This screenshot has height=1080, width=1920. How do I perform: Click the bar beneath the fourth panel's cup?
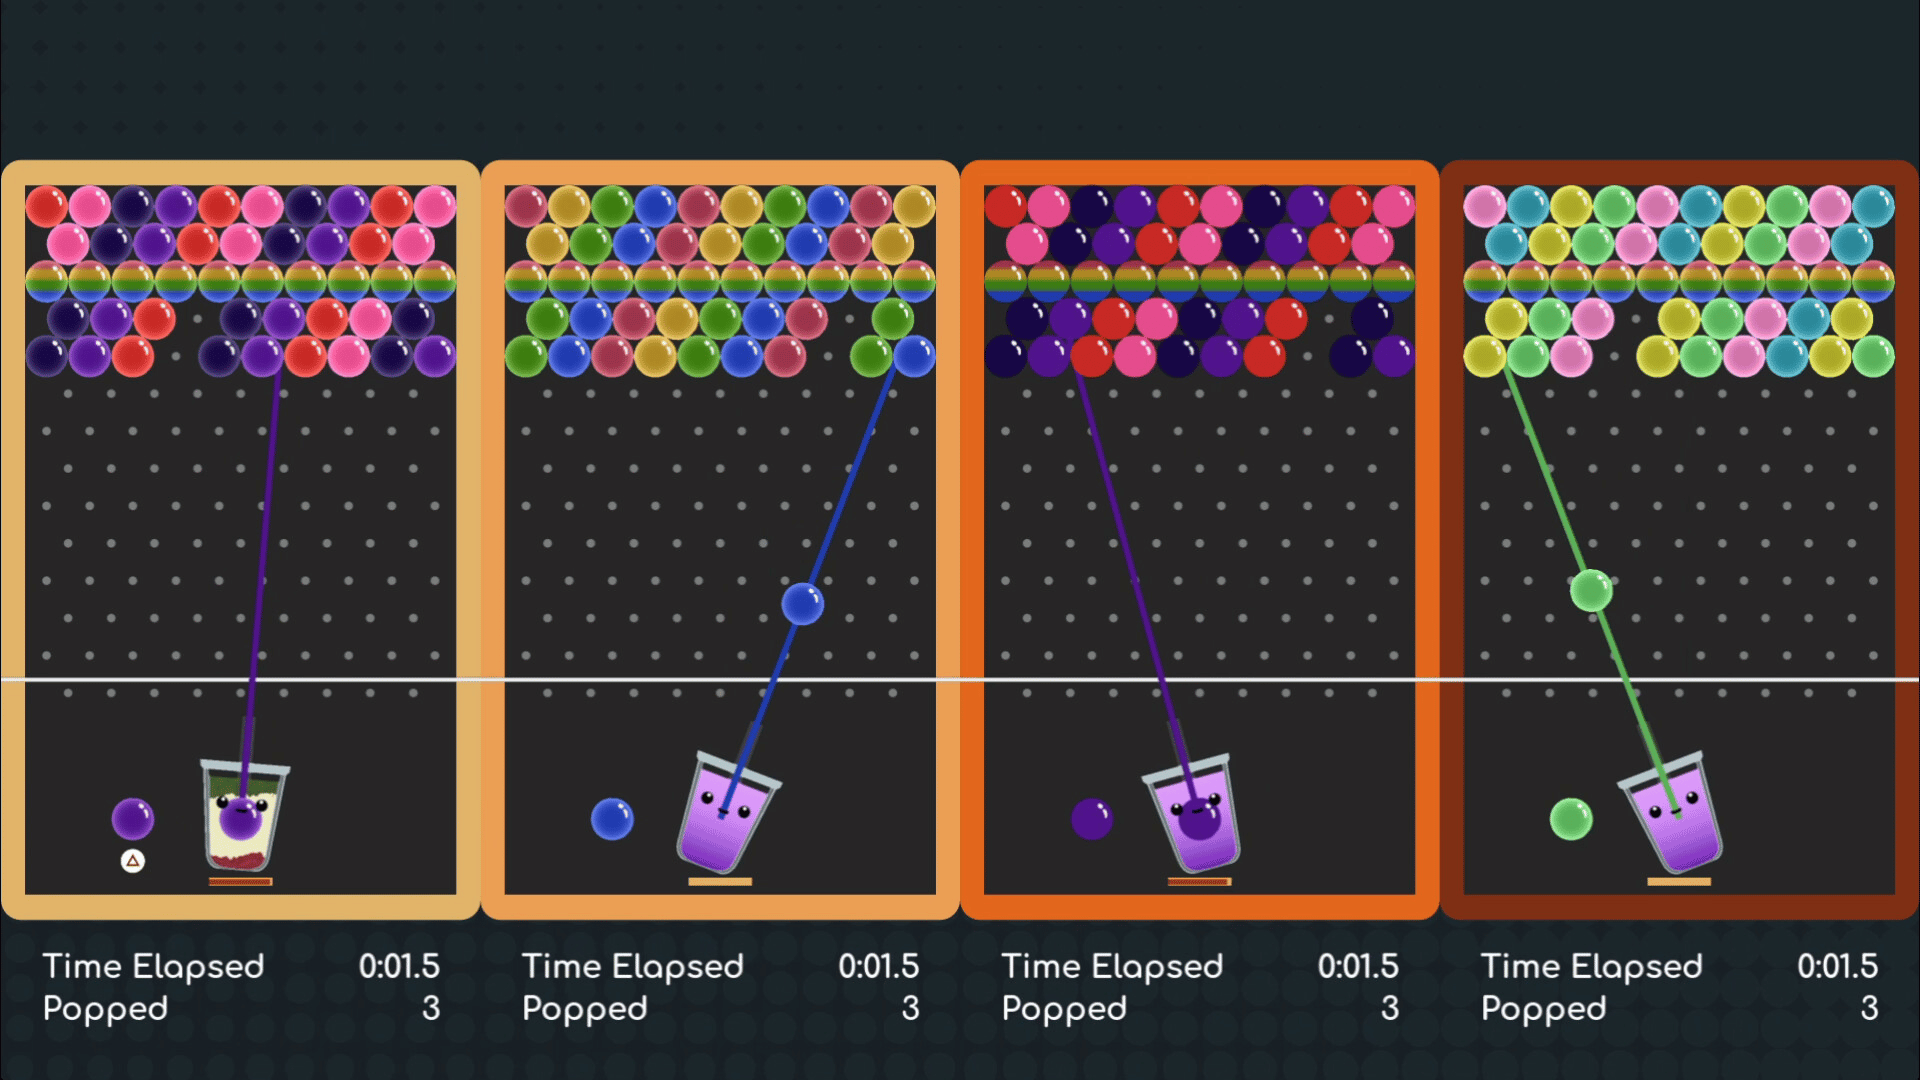pyautogui.click(x=1678, y=882)
